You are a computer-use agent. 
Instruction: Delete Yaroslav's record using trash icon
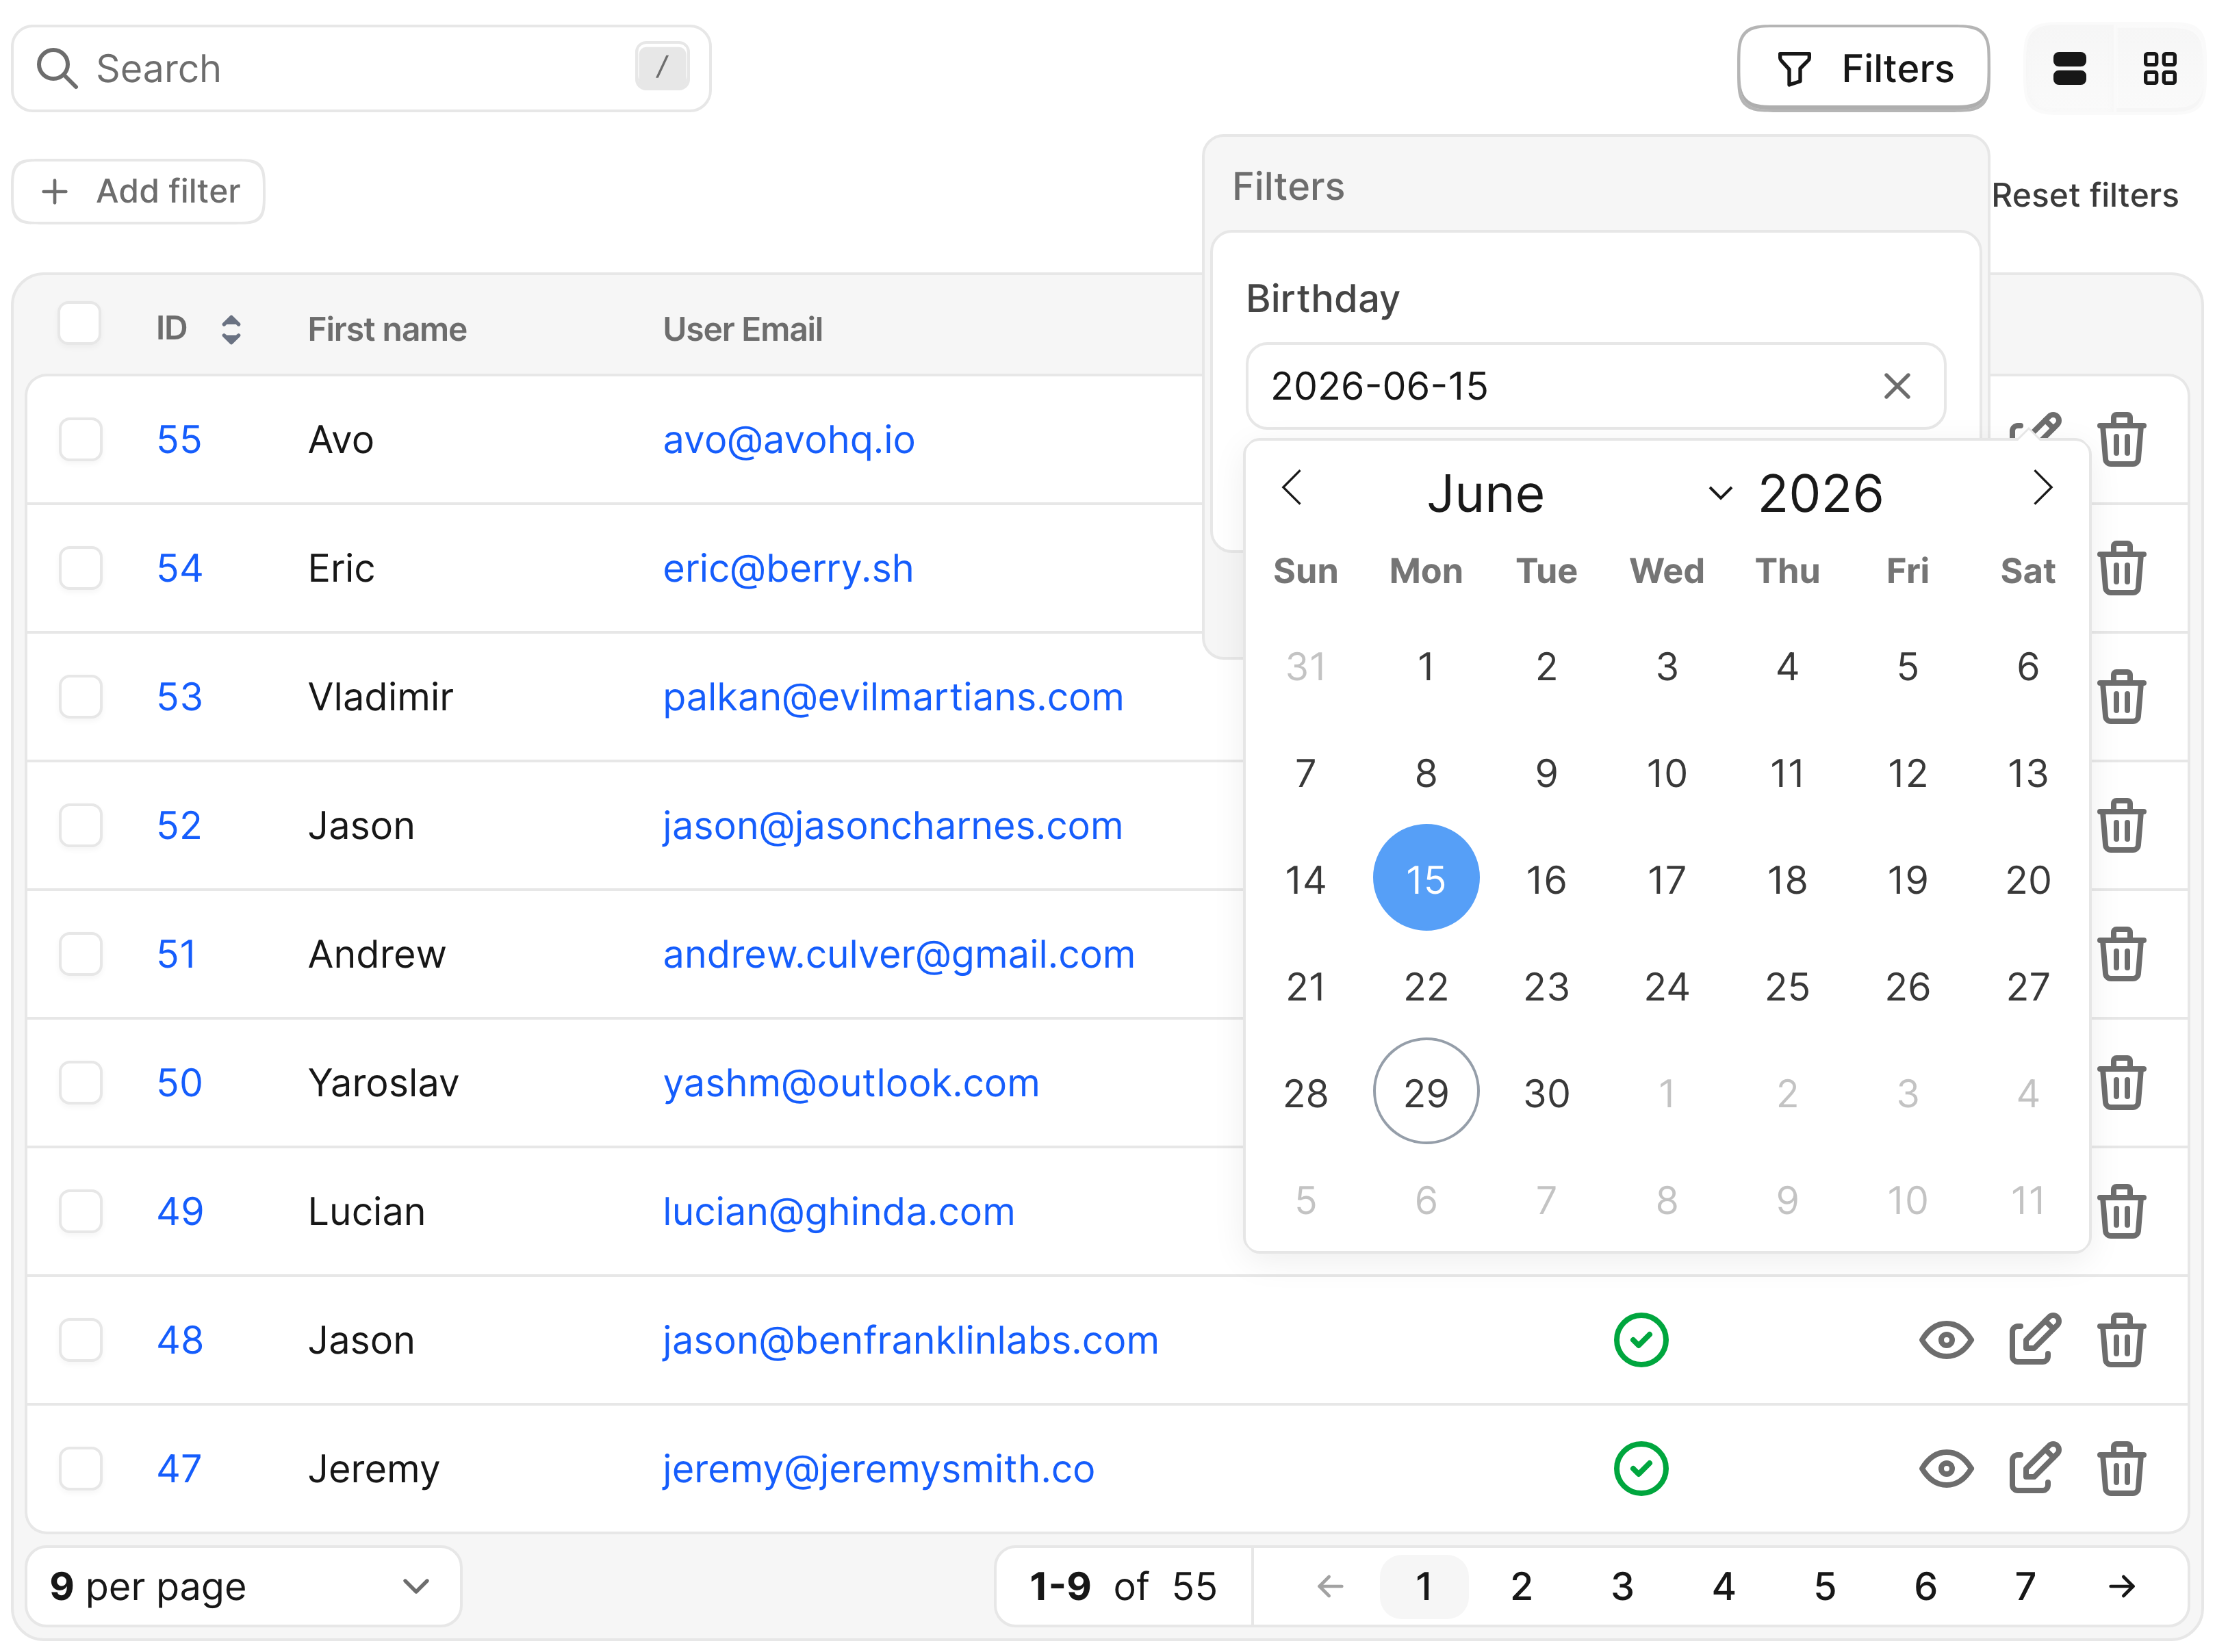[x=2121, y=1083]
